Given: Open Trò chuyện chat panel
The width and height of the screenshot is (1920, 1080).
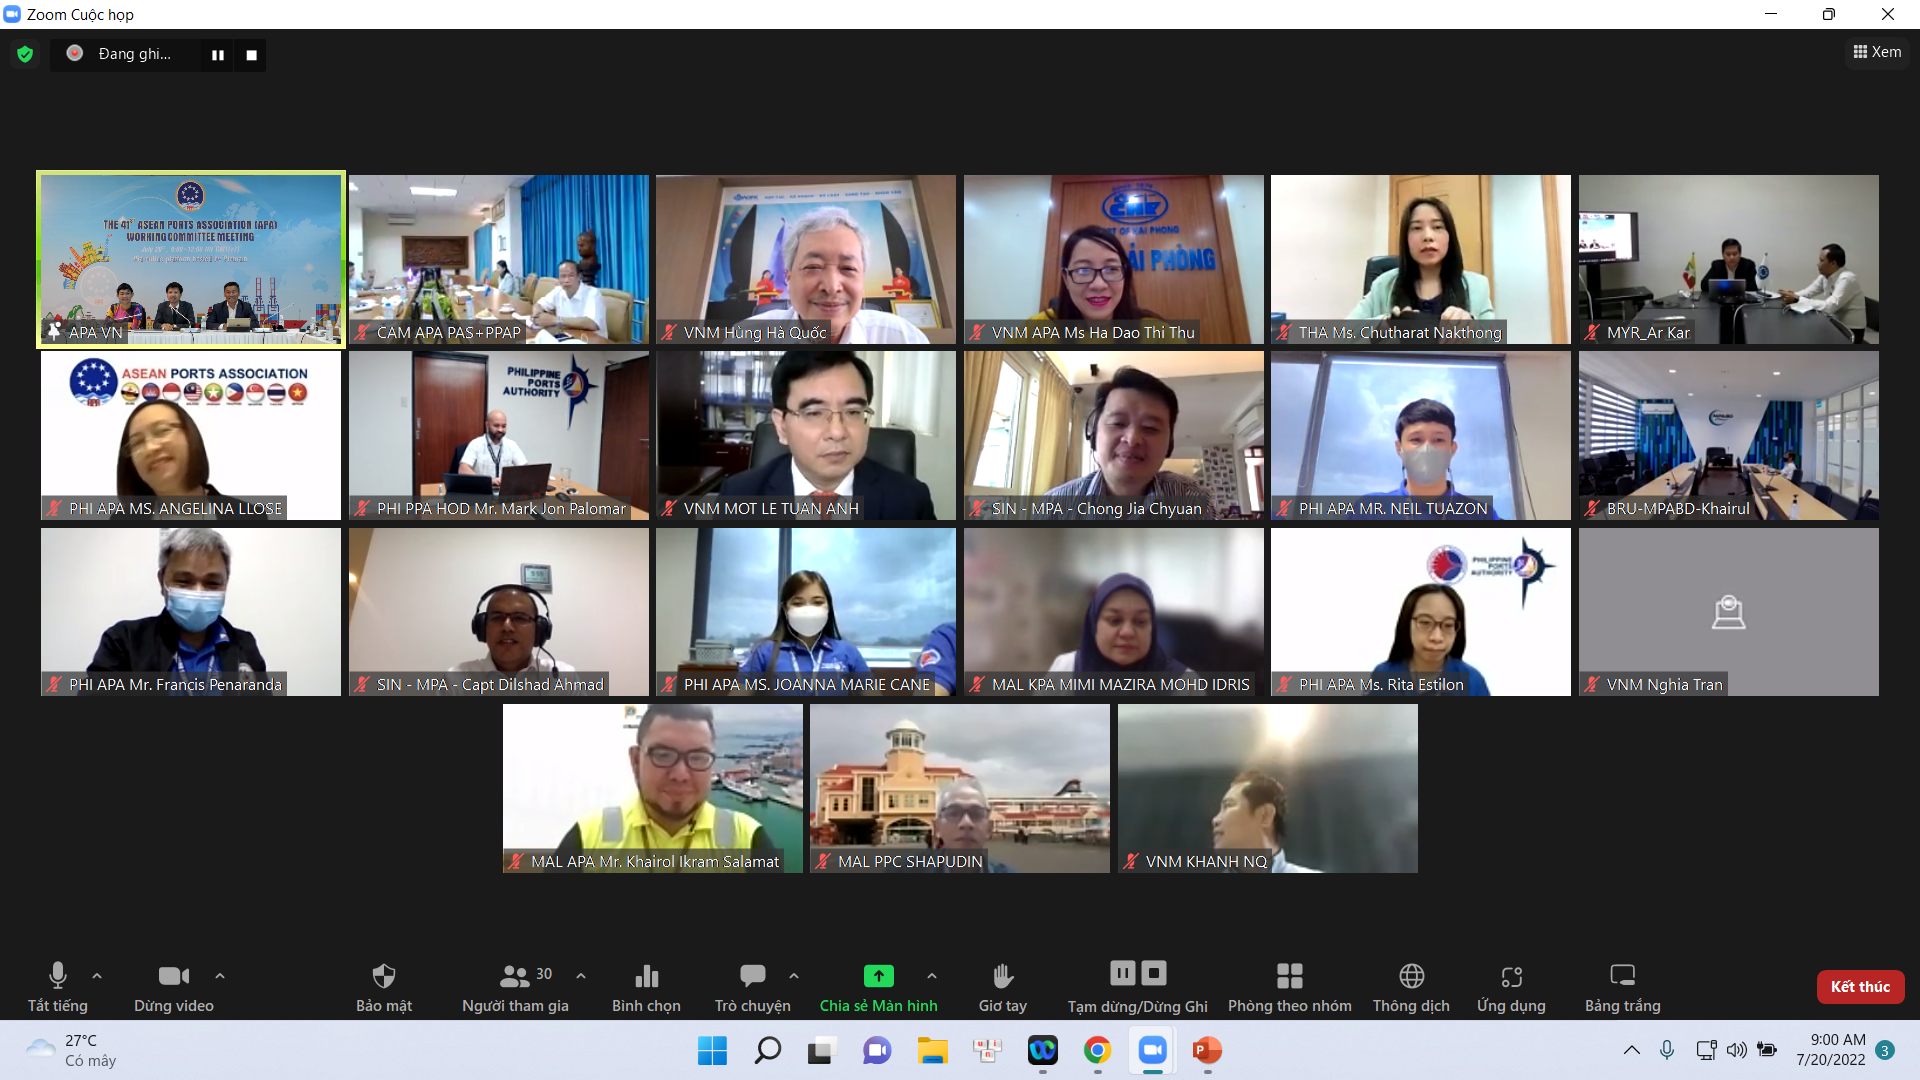Looking at the screenshot, I should point(752,986).
